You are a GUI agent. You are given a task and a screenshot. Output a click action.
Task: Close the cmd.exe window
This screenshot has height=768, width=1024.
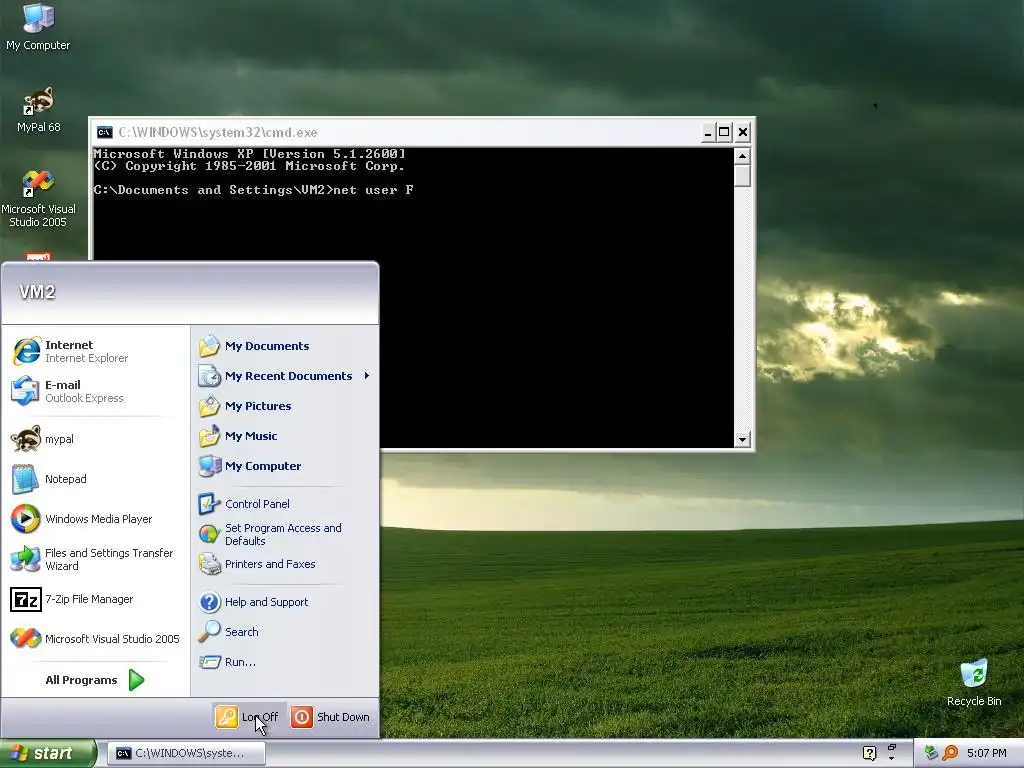(743, 133)
